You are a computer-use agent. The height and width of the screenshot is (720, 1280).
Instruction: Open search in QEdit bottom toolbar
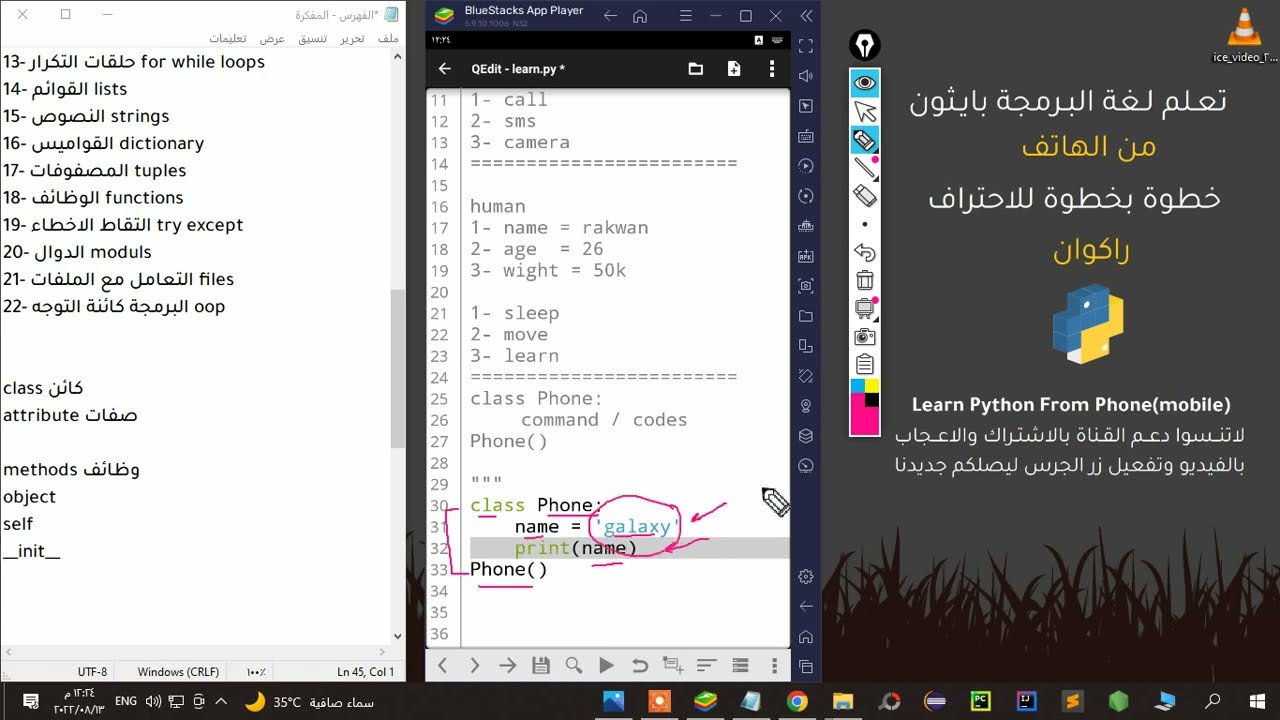[x=574, y=665]
